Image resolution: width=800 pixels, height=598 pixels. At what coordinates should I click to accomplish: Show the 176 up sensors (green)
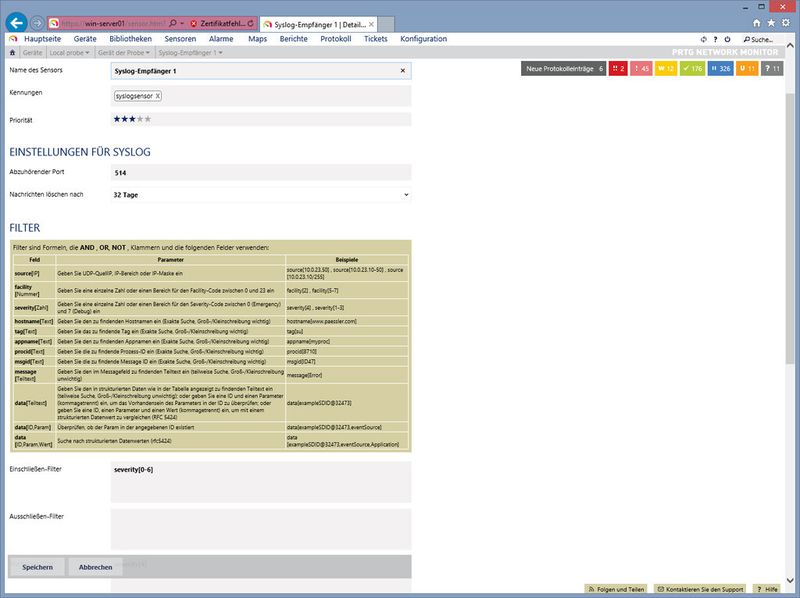coord(692,68)
